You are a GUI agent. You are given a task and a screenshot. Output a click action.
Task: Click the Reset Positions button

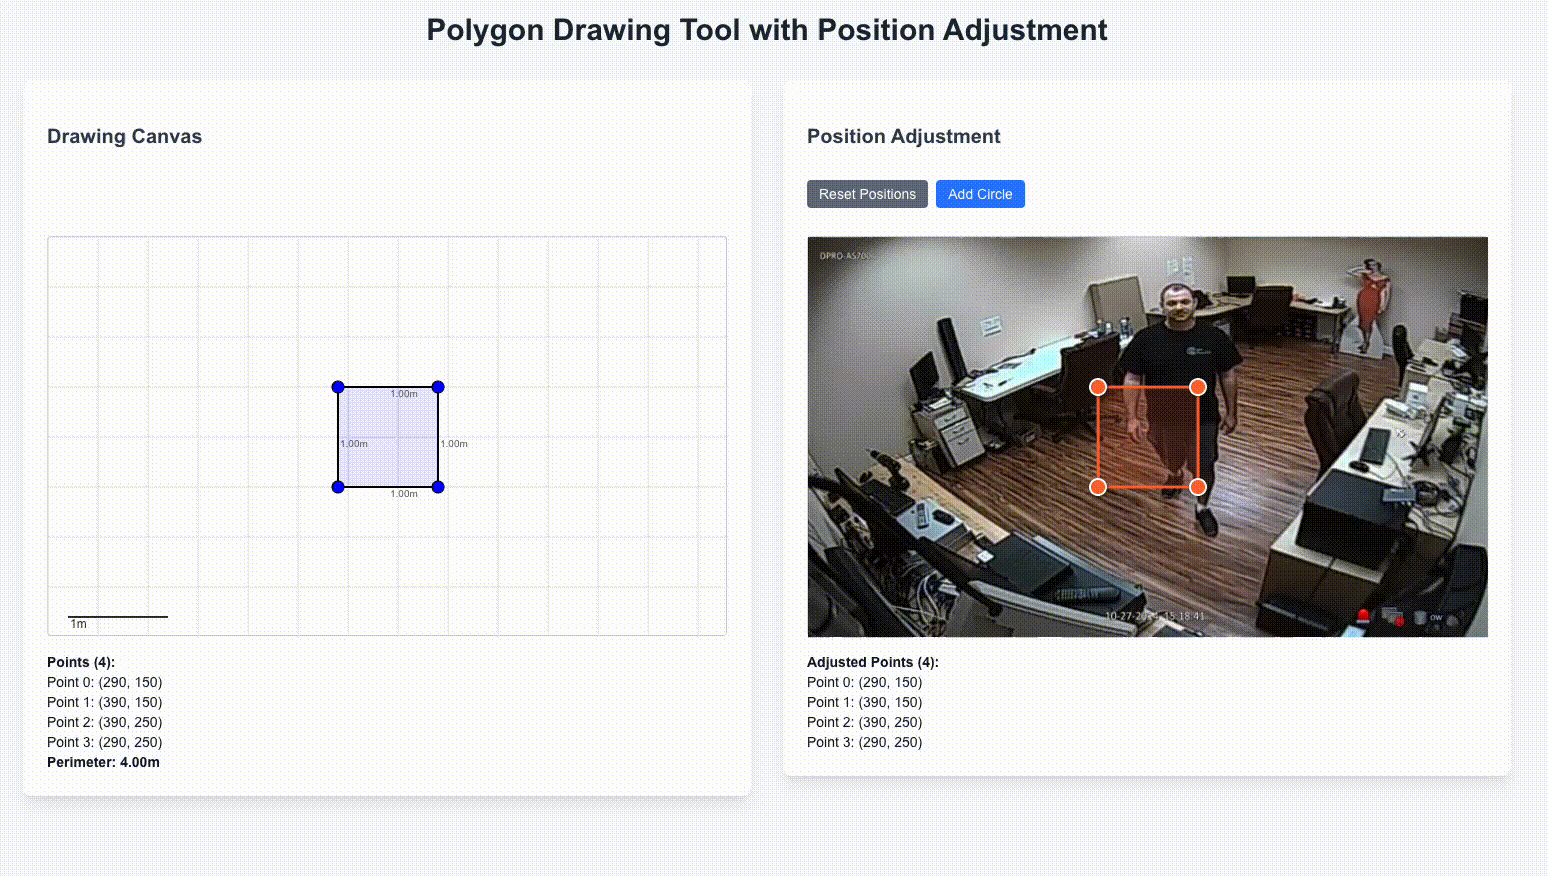[866, 193]
